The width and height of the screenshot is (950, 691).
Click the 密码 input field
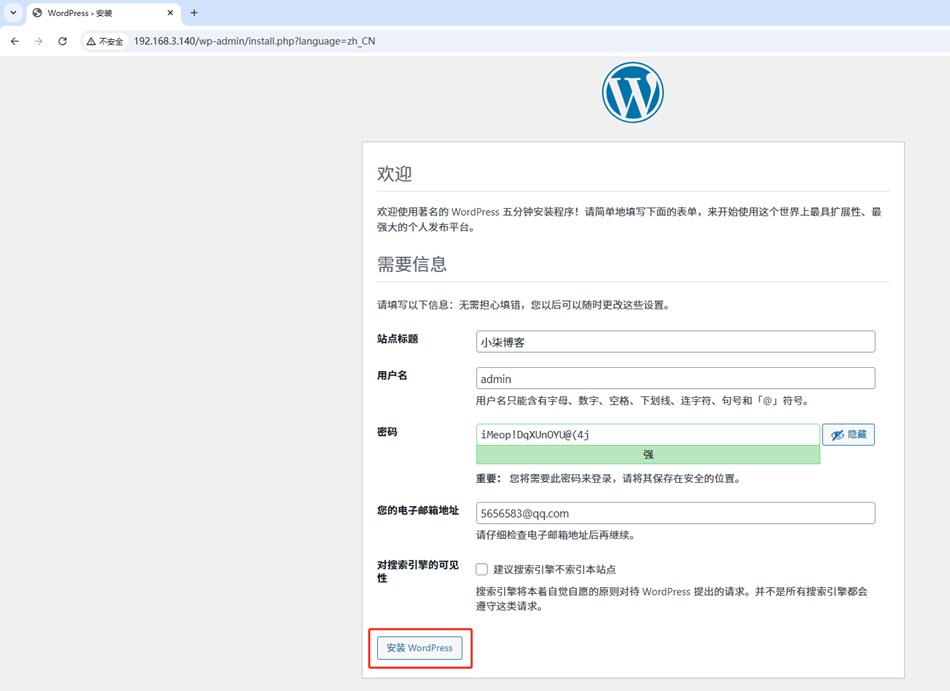click(x=648, y=434)
